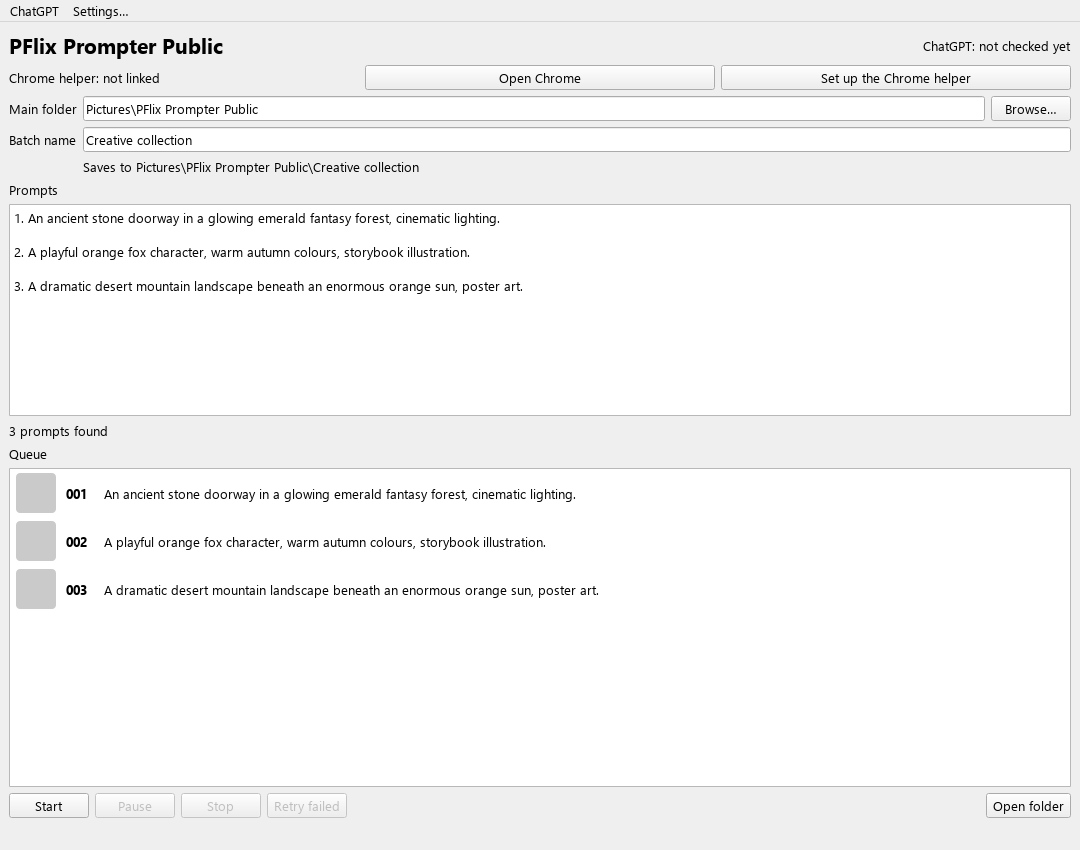This screenshot has height=850, width=1080.
Task: Click the queue number 002 label
Action: click(x=76, y=543)
